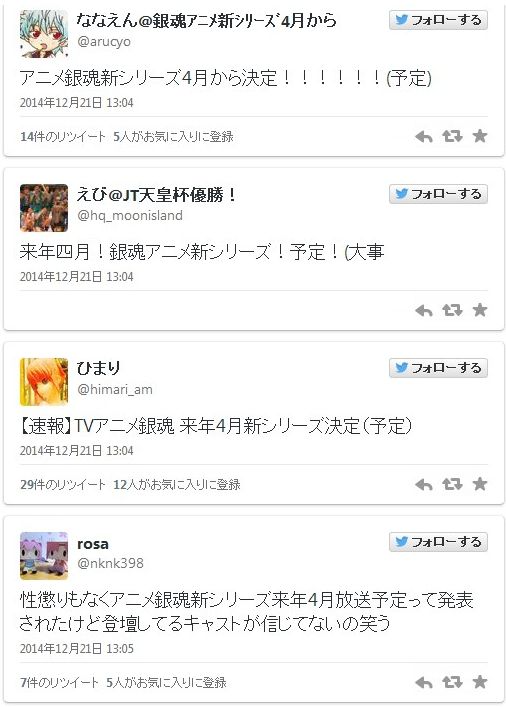Favorite the @himari_am tweet with star
Screen dimensions: 506x707
point(480,484)
